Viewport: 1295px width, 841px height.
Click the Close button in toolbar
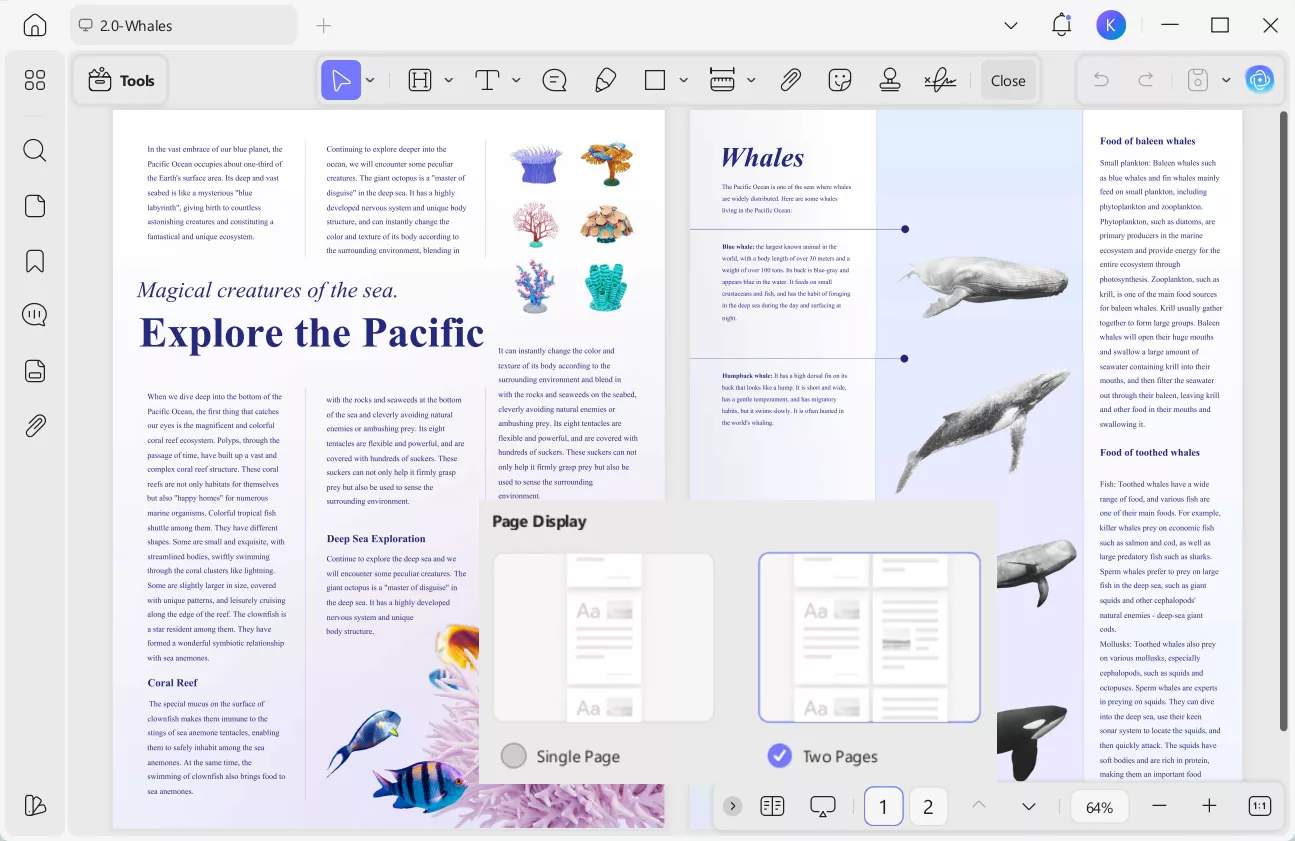(x=1007, y=81)
